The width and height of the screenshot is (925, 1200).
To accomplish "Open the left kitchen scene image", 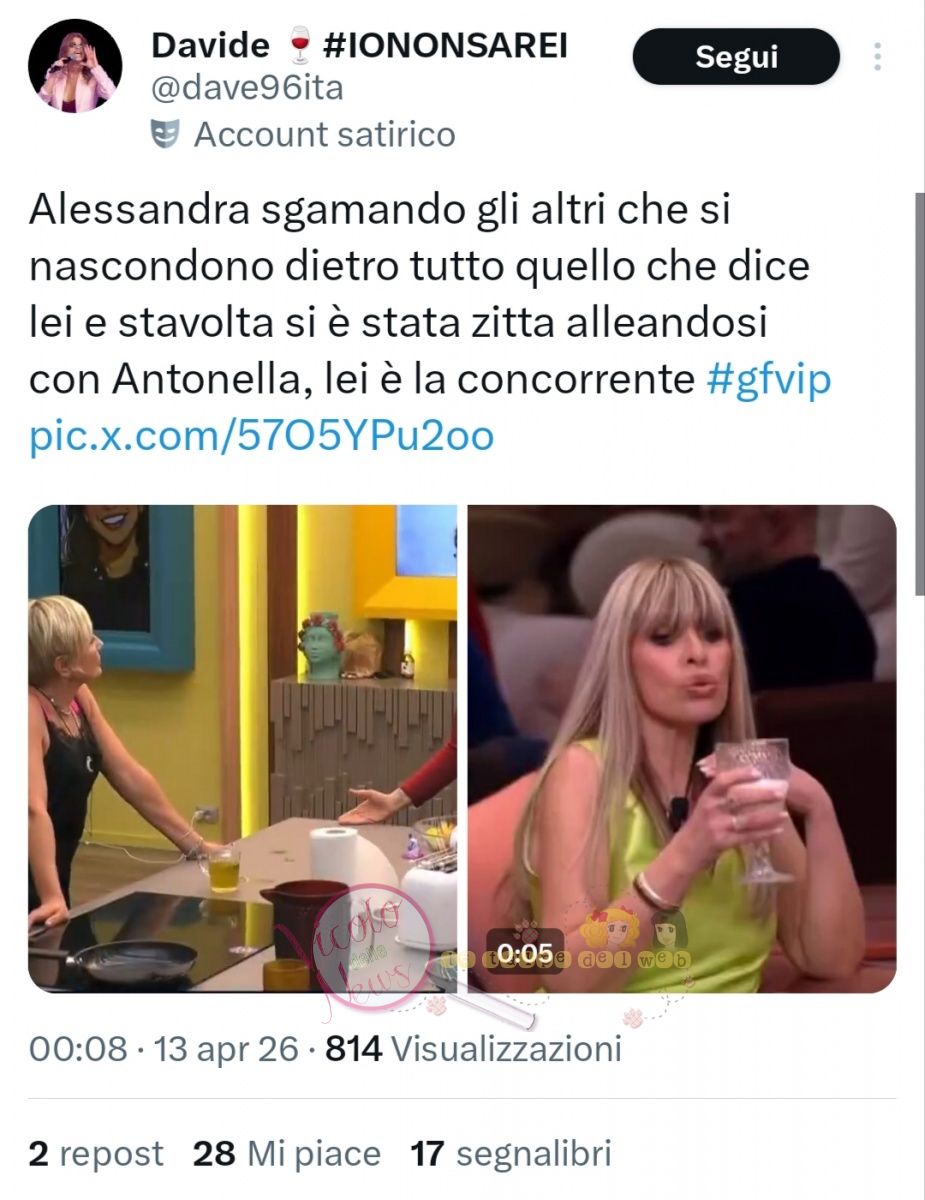I will point(242,749).
